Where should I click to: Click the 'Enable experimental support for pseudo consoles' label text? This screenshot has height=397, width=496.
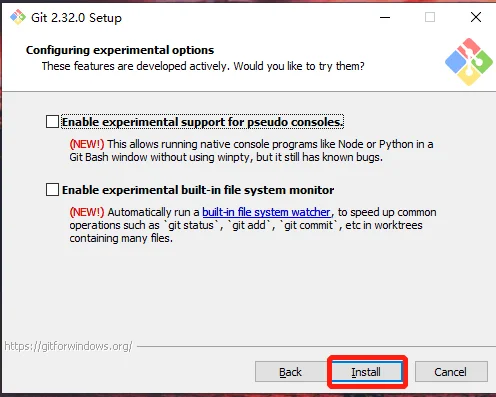point(202,122)
